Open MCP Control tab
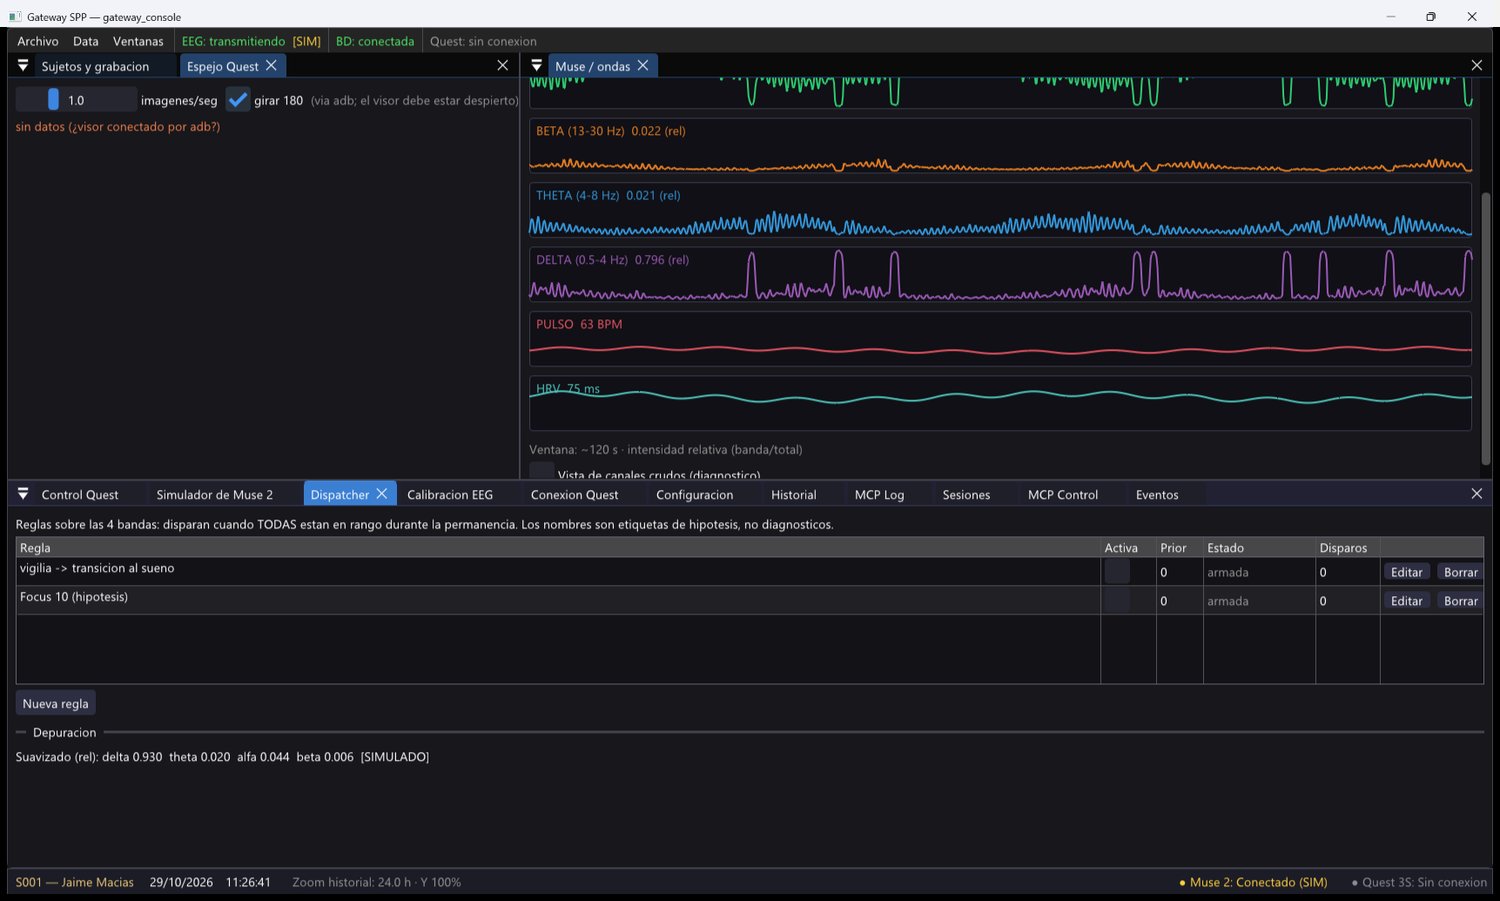 [1062, 495]
